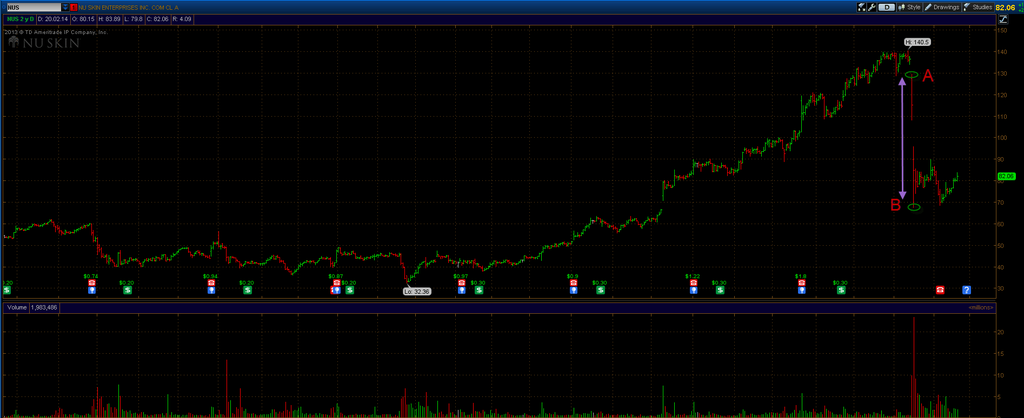Click the lone red phone icon near chart end
This screenshot has width=1024, height=418.
940,290
